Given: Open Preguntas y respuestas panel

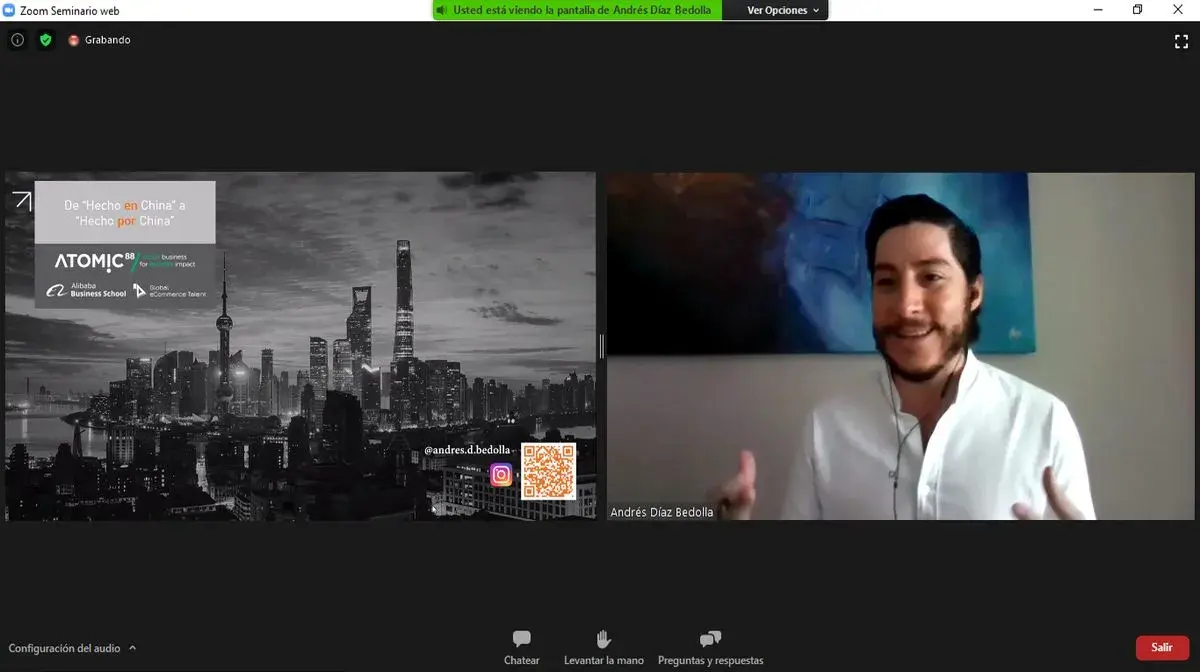Looking at the screenshot, I should pyautogui.click(x=710, y=647).
